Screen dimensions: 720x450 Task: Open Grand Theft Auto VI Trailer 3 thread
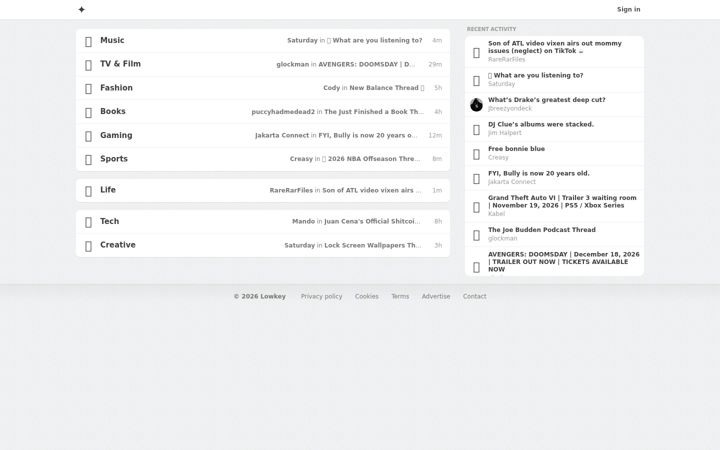[562, 202]
